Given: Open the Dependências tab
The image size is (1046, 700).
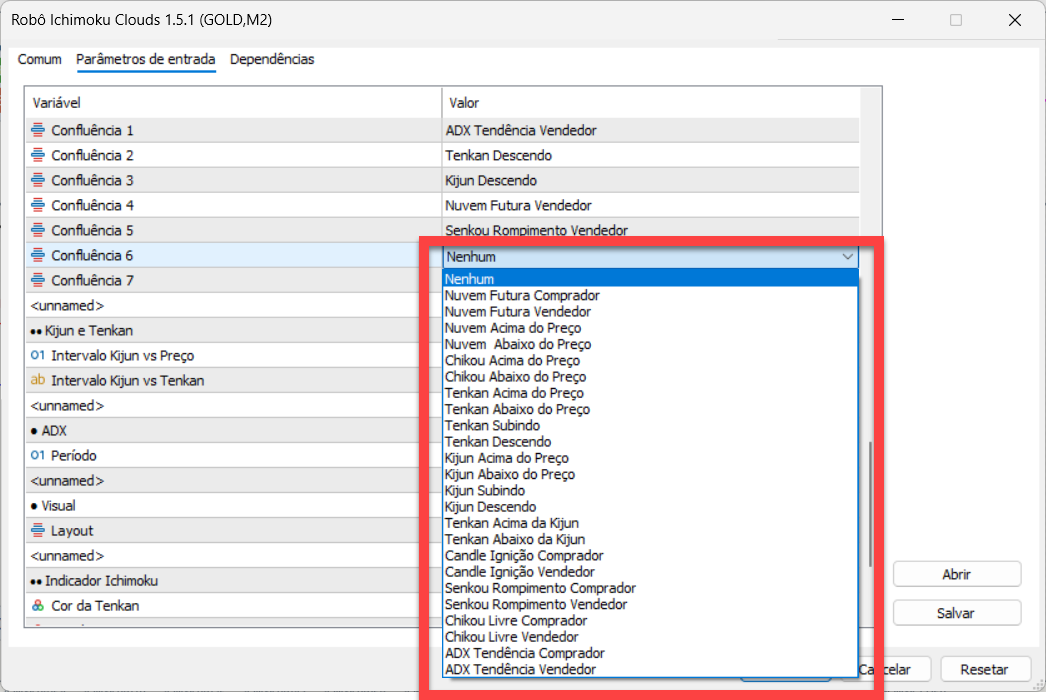Looking at the screenshot, I should 272,60.
